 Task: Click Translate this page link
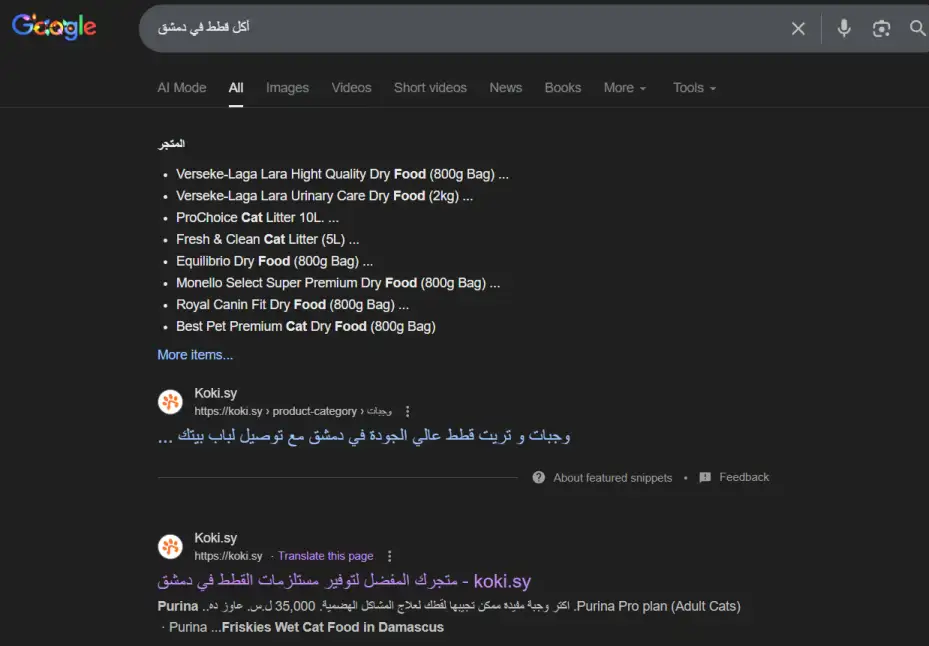tap(326, 556)
